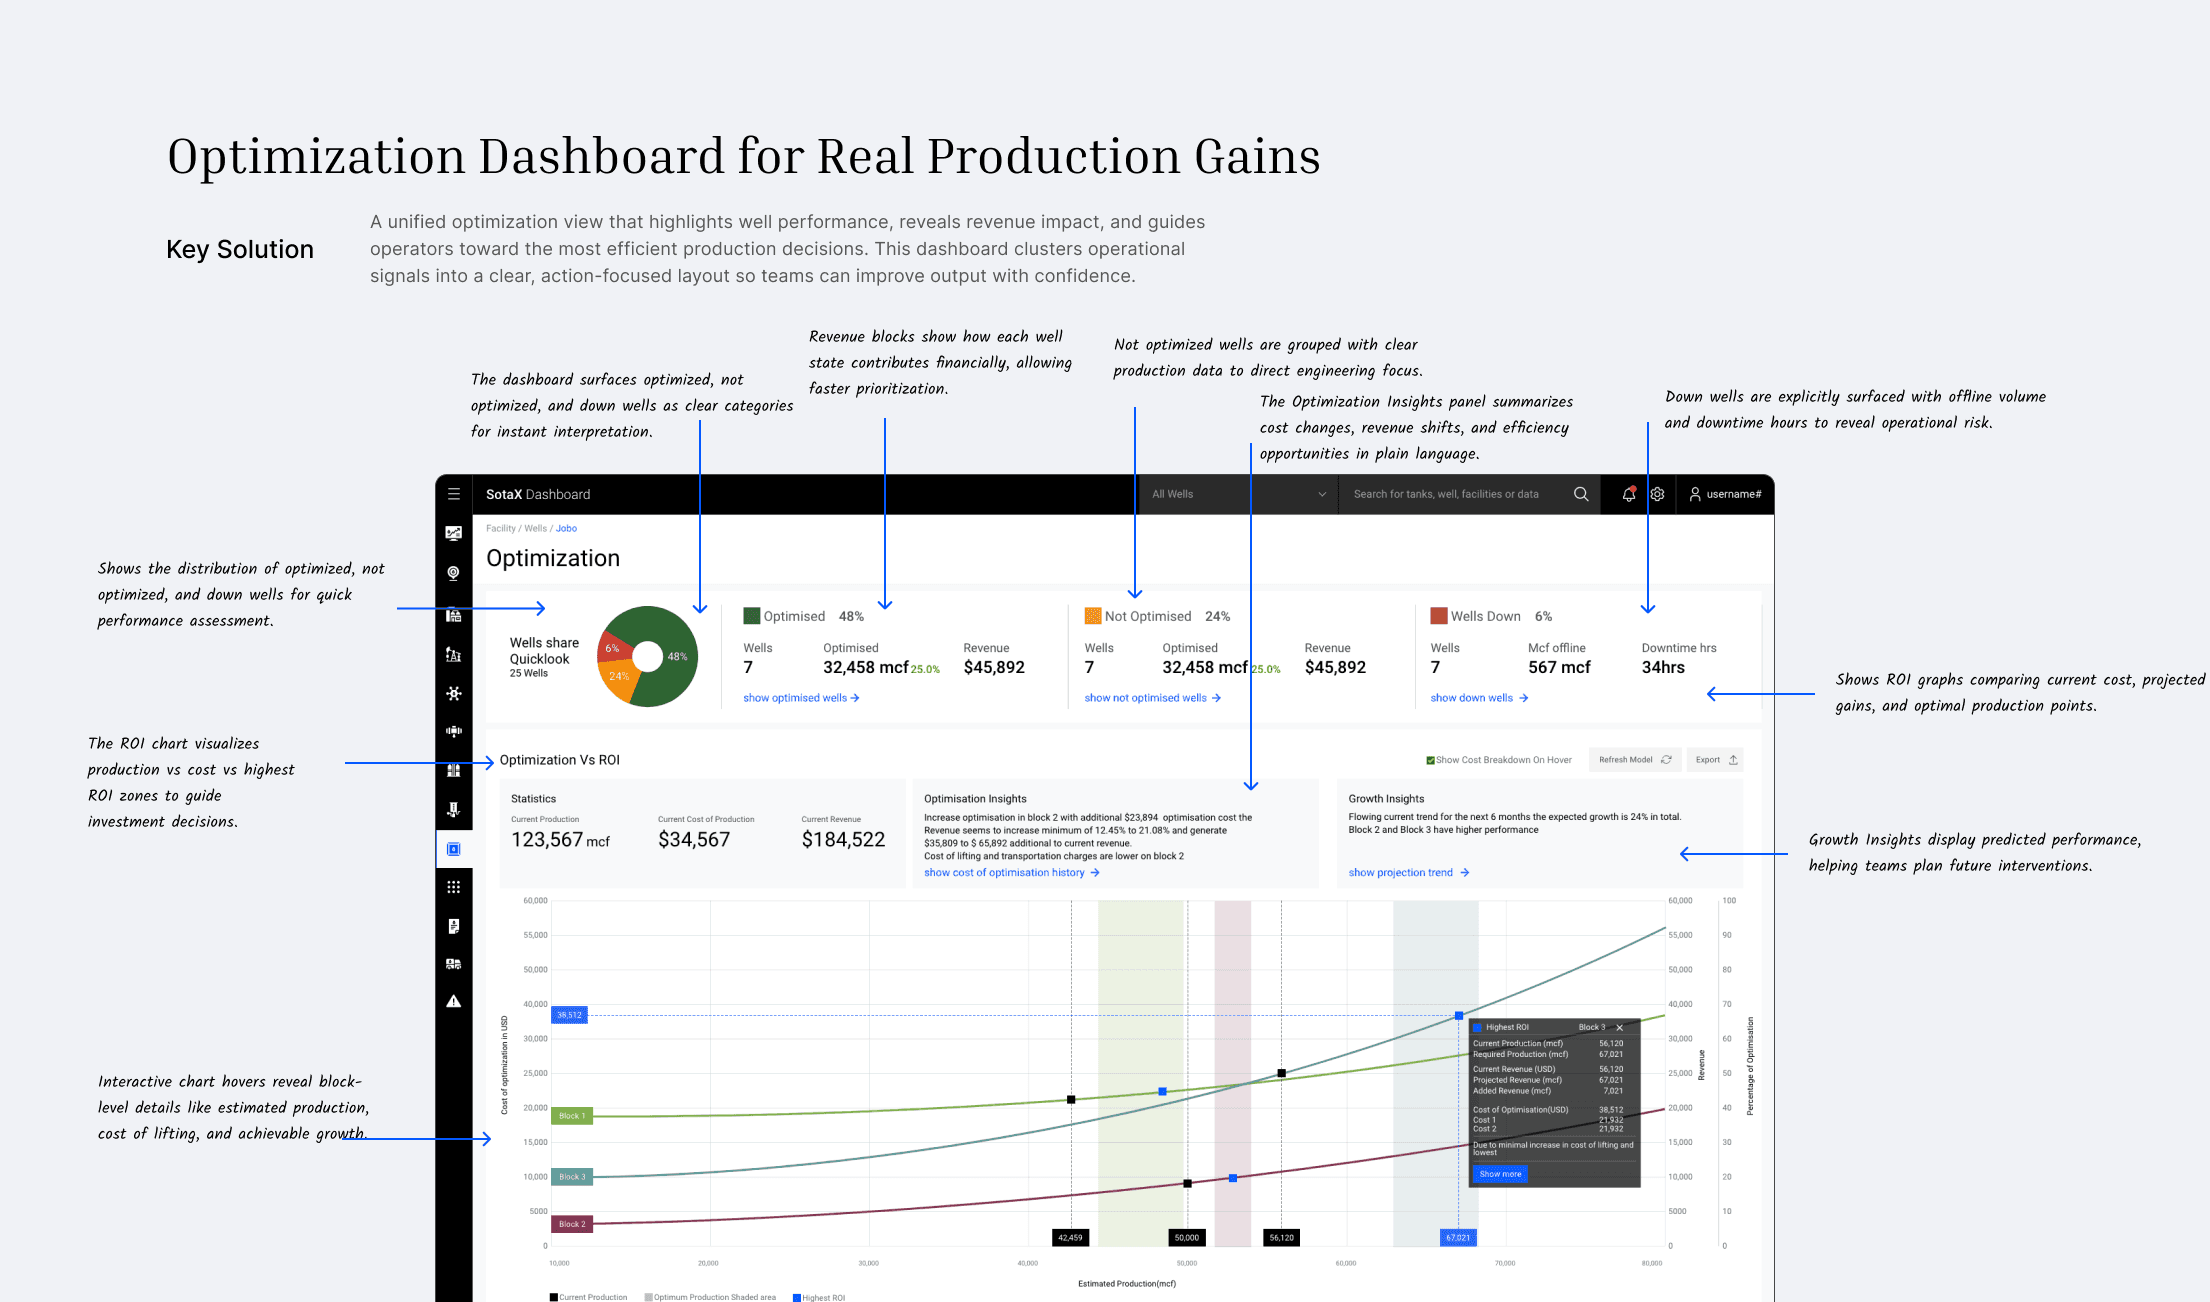The image size is (2210, 1302).
Task: Click the Refresh Model button
Action: [x=1634, y=760]
